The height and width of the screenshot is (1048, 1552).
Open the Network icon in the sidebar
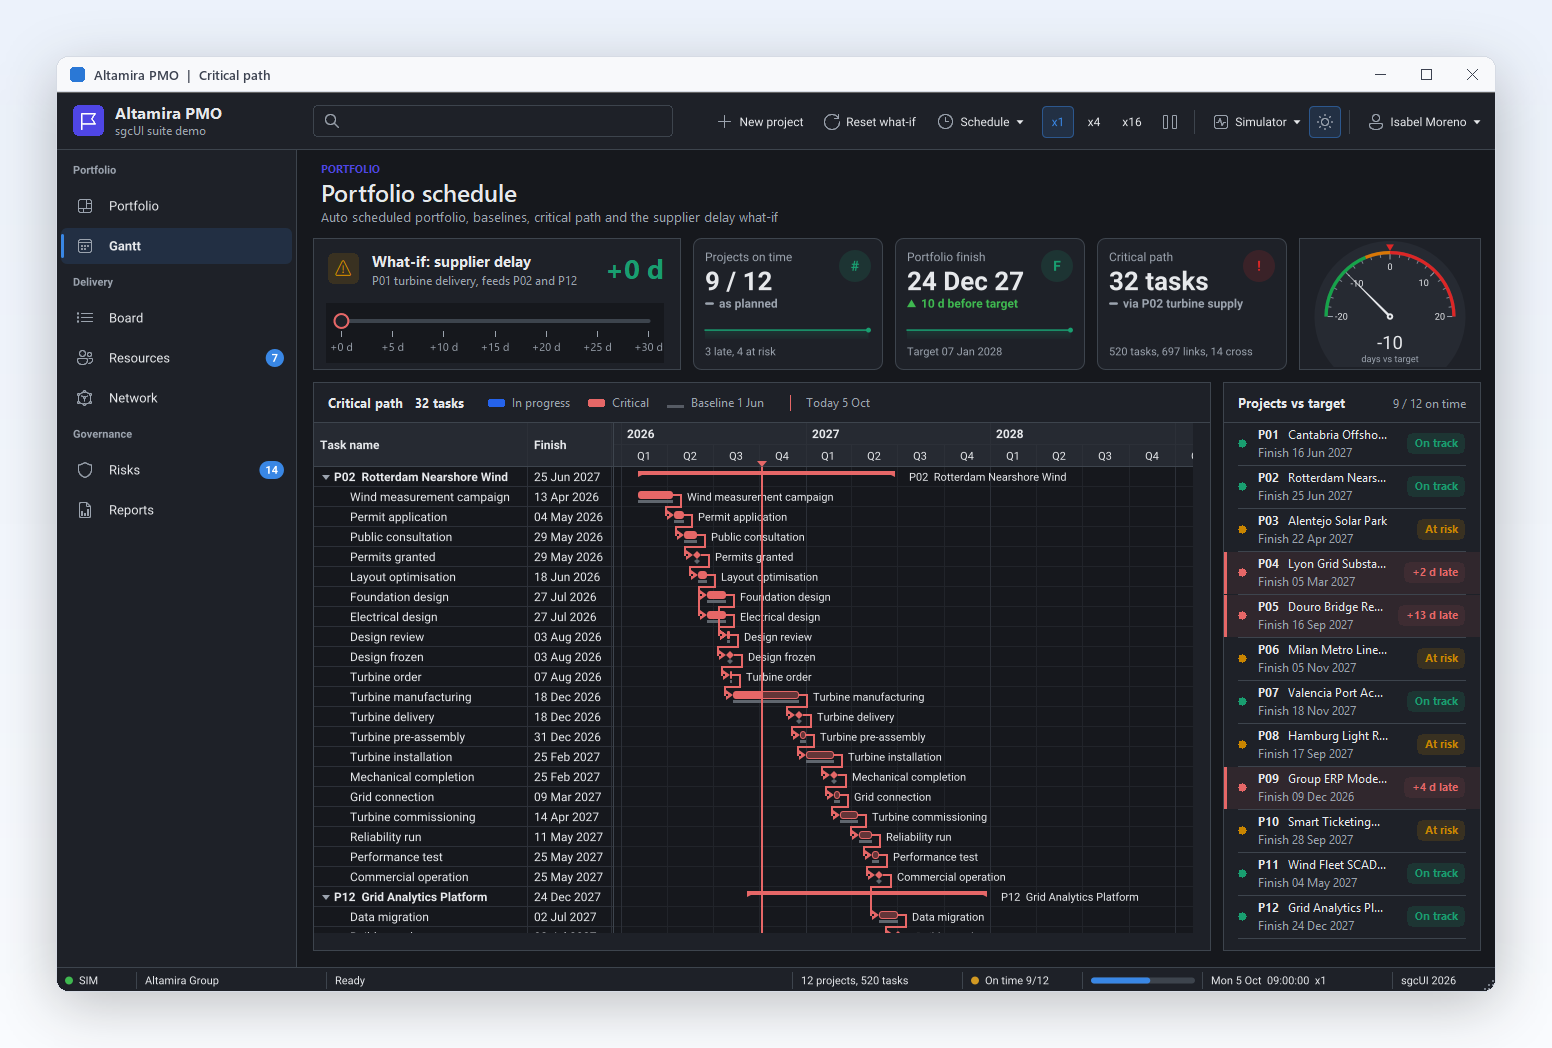[85, 398]
